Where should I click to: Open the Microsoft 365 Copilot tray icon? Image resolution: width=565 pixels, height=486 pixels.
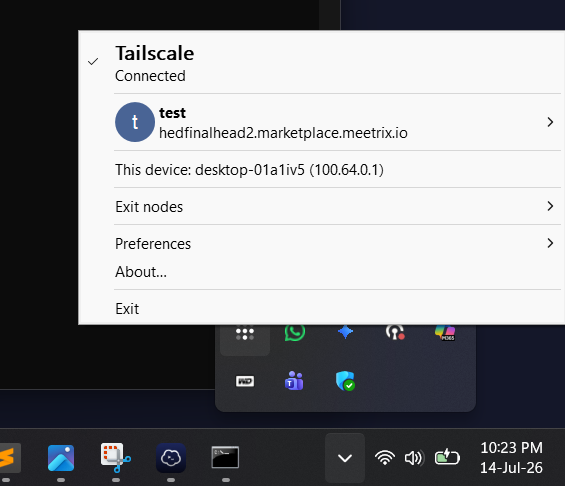click(445, 332)
